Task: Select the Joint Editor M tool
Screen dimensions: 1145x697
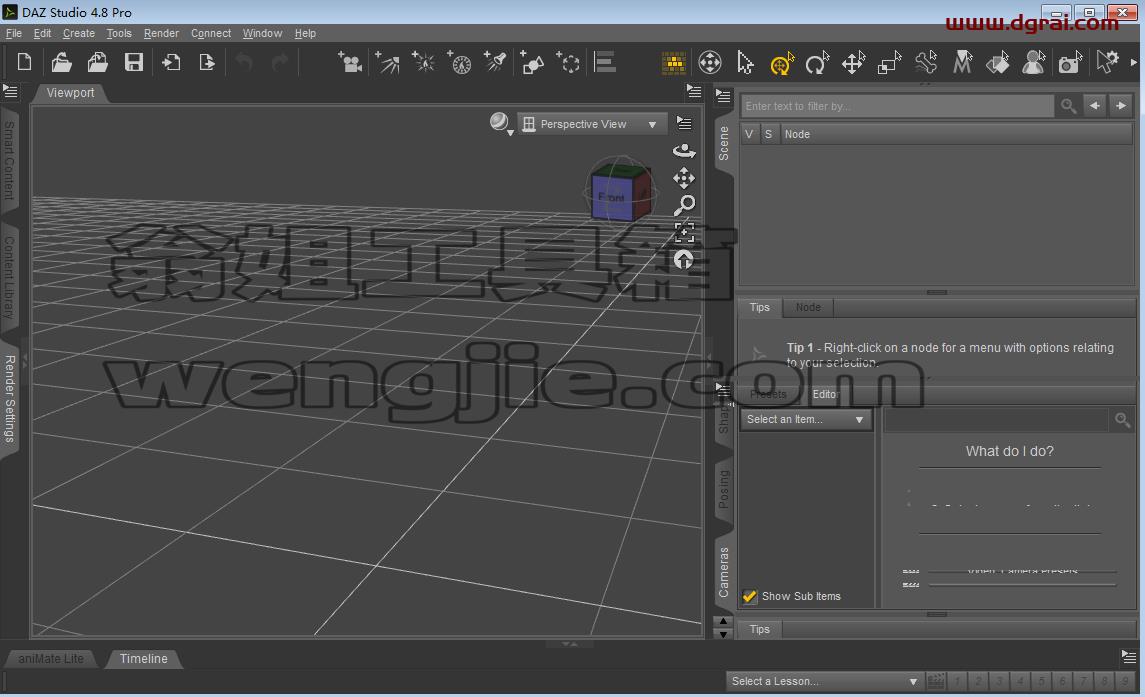Action: 962,64
